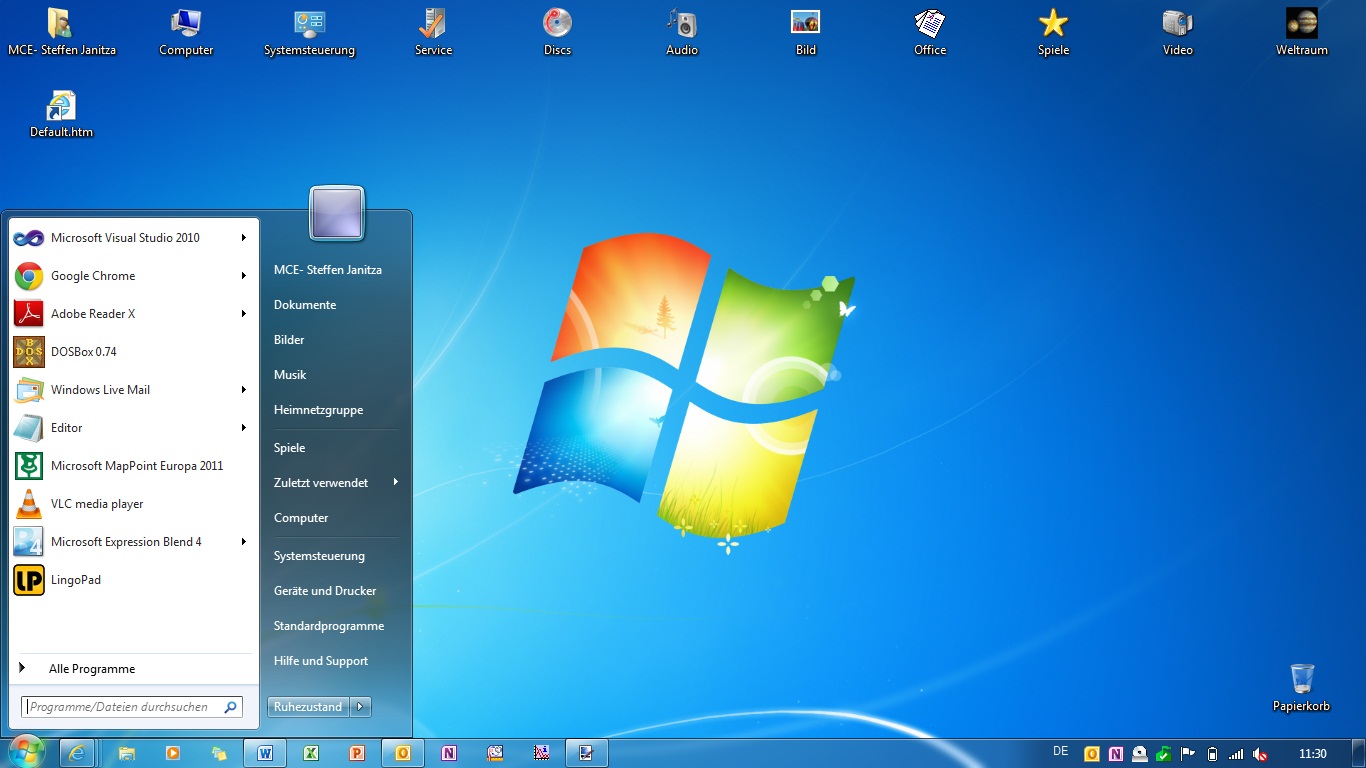This screenshot has height=768, width=1366.
Task: Expand the Google Chrome jump list arrow
Action: coord(243,276)
